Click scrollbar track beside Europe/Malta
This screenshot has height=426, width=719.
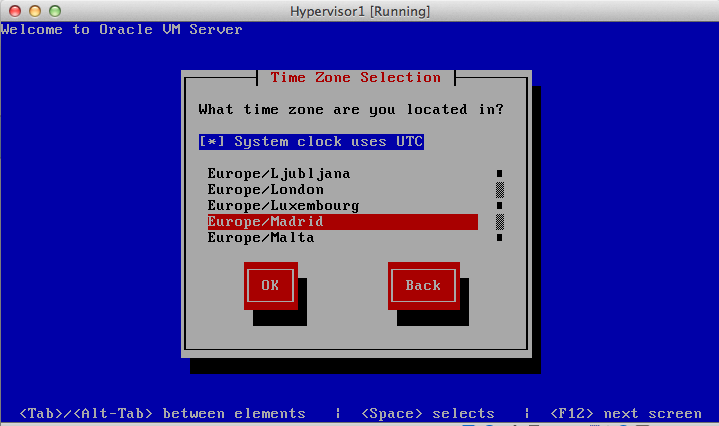click(x=499, y=237)
